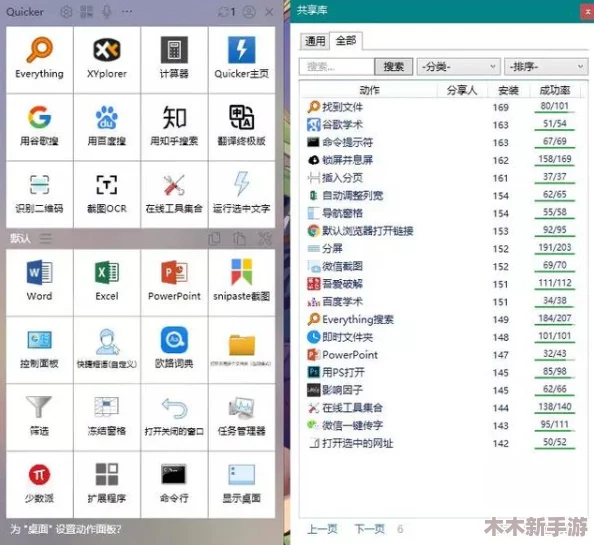The image size is (594, 545).
Task: Select the 即时文件夹 row
Action: (x=442, y=337)
